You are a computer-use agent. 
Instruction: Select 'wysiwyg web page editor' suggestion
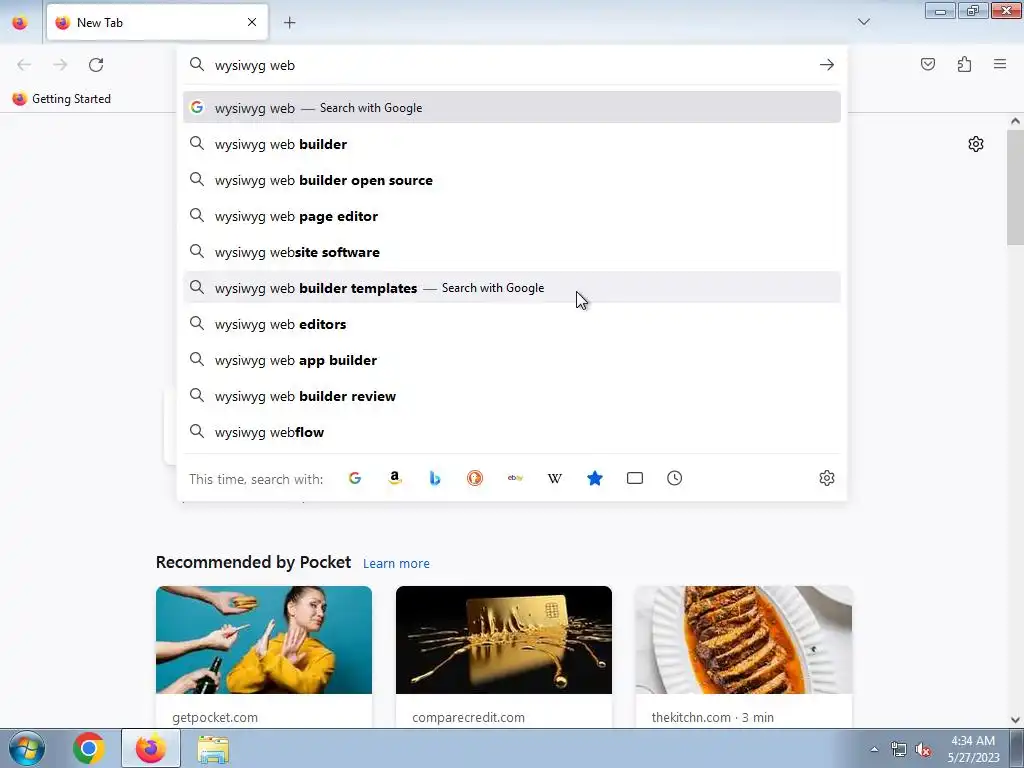512,216
